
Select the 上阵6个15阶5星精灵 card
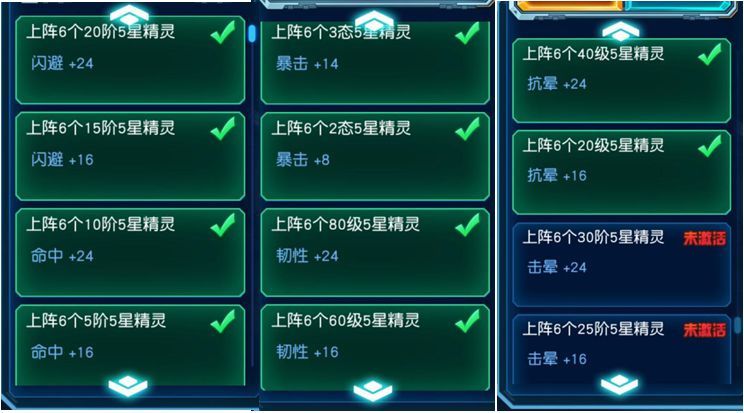[x=130, y=156]
